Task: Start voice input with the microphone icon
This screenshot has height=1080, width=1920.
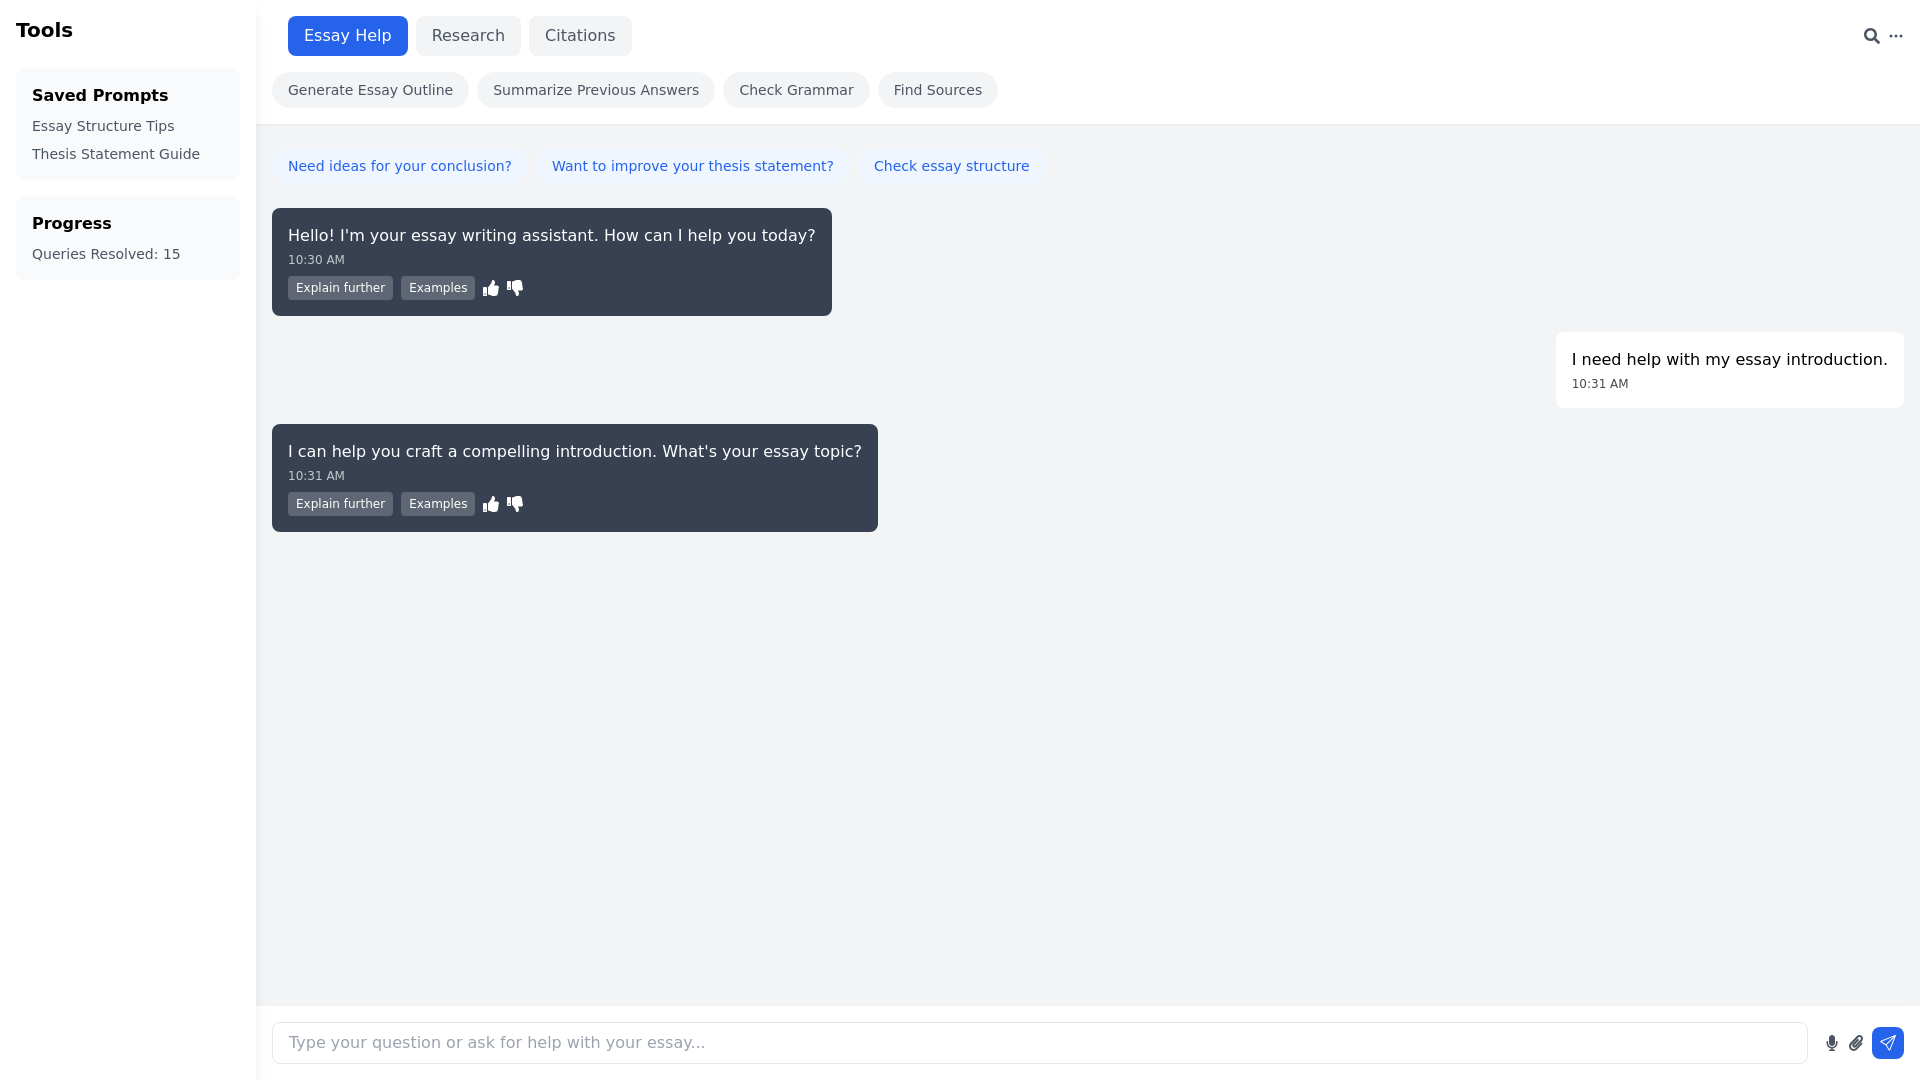Action: 1831,1042
